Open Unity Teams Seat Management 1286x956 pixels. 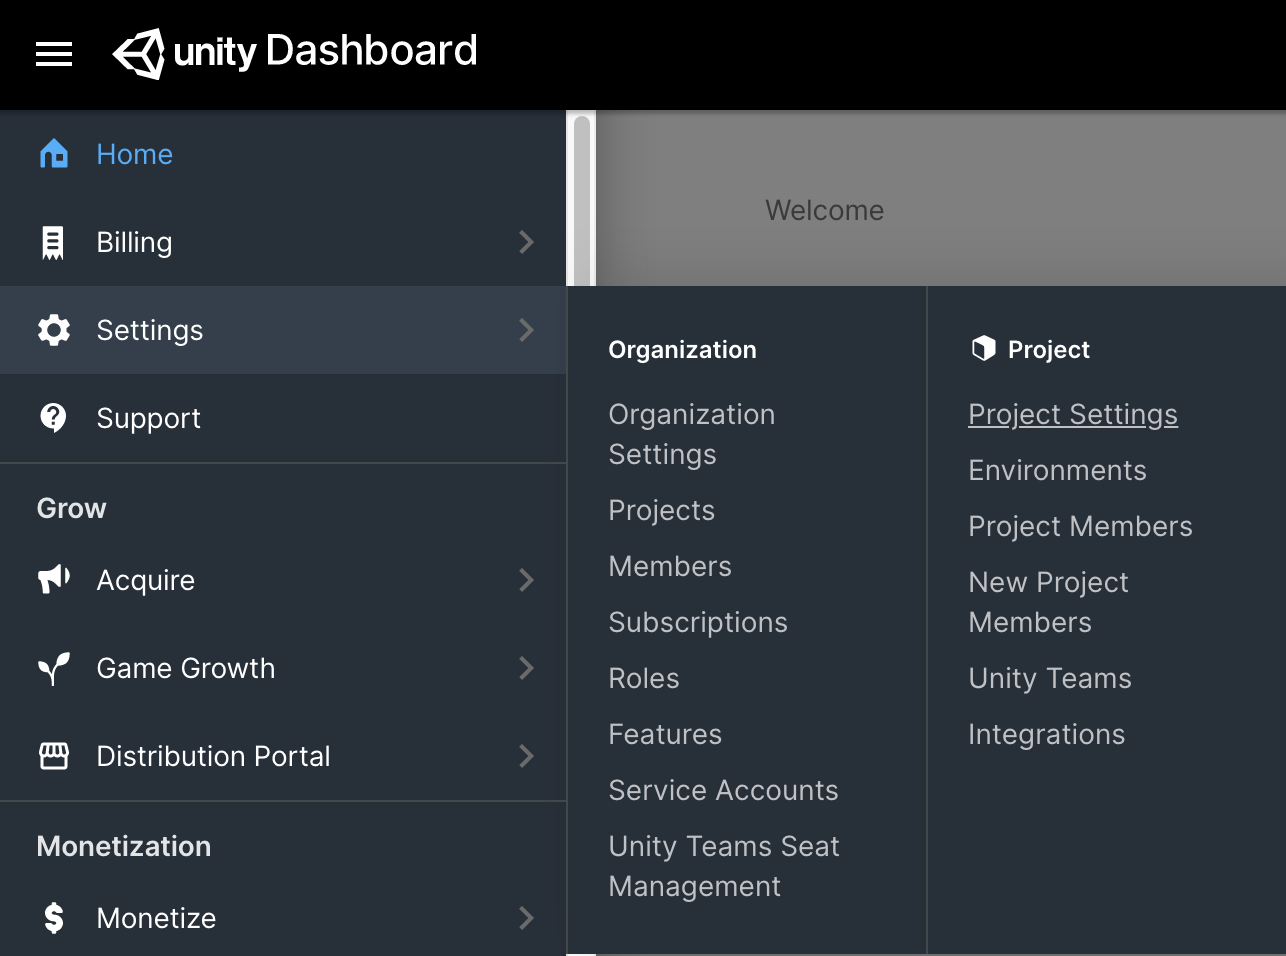[724, 866]
